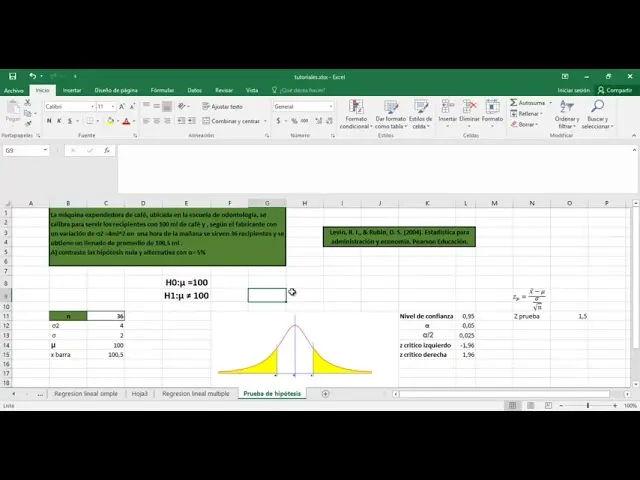
Task: Open the Calibri font name dropdown
Action: pos(68,106)
